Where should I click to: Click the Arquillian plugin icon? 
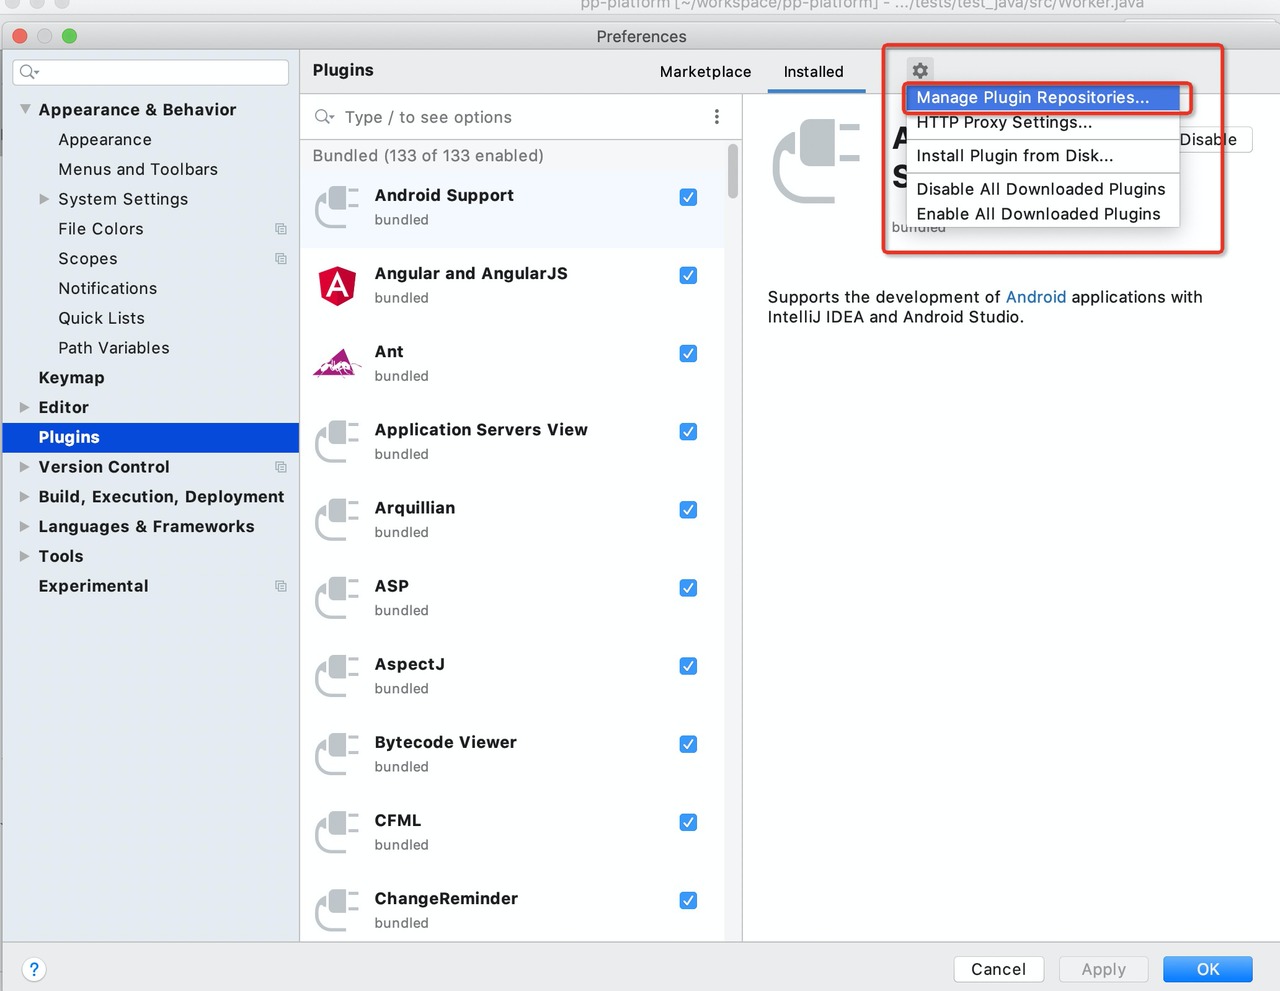click(x=338, y=520)
